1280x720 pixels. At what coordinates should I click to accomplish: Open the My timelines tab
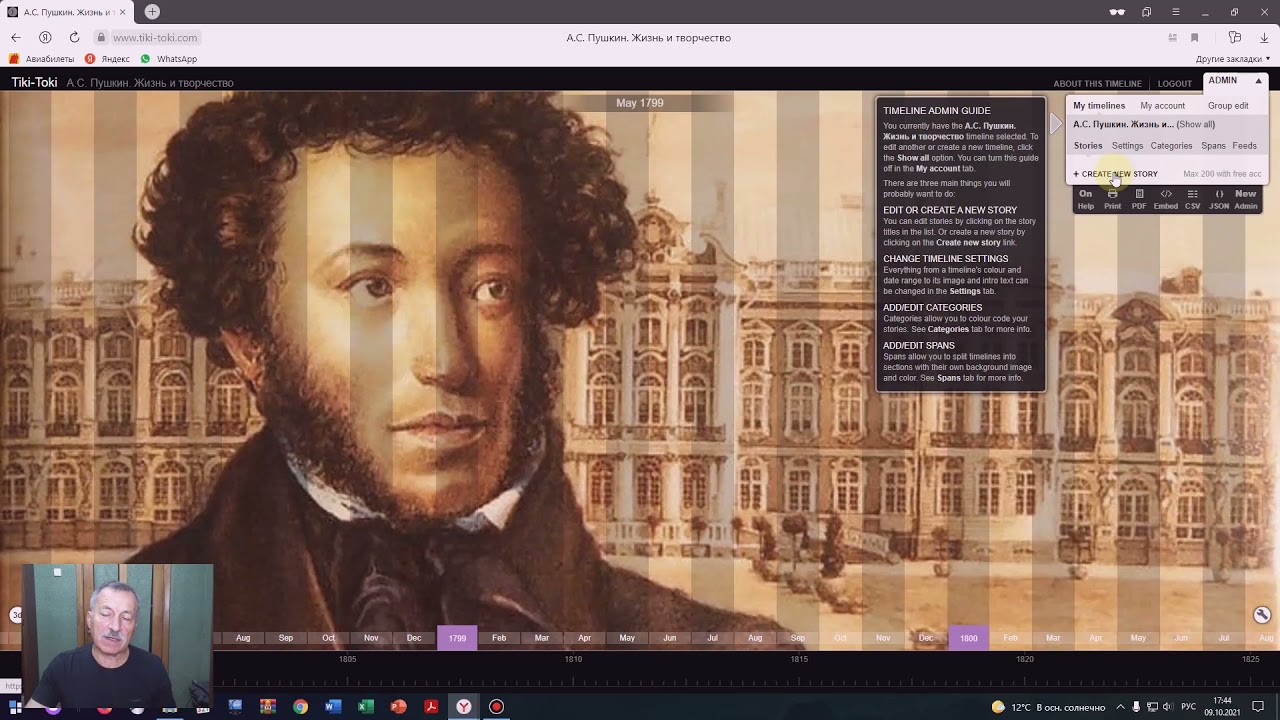click(x=1099, y=106)
